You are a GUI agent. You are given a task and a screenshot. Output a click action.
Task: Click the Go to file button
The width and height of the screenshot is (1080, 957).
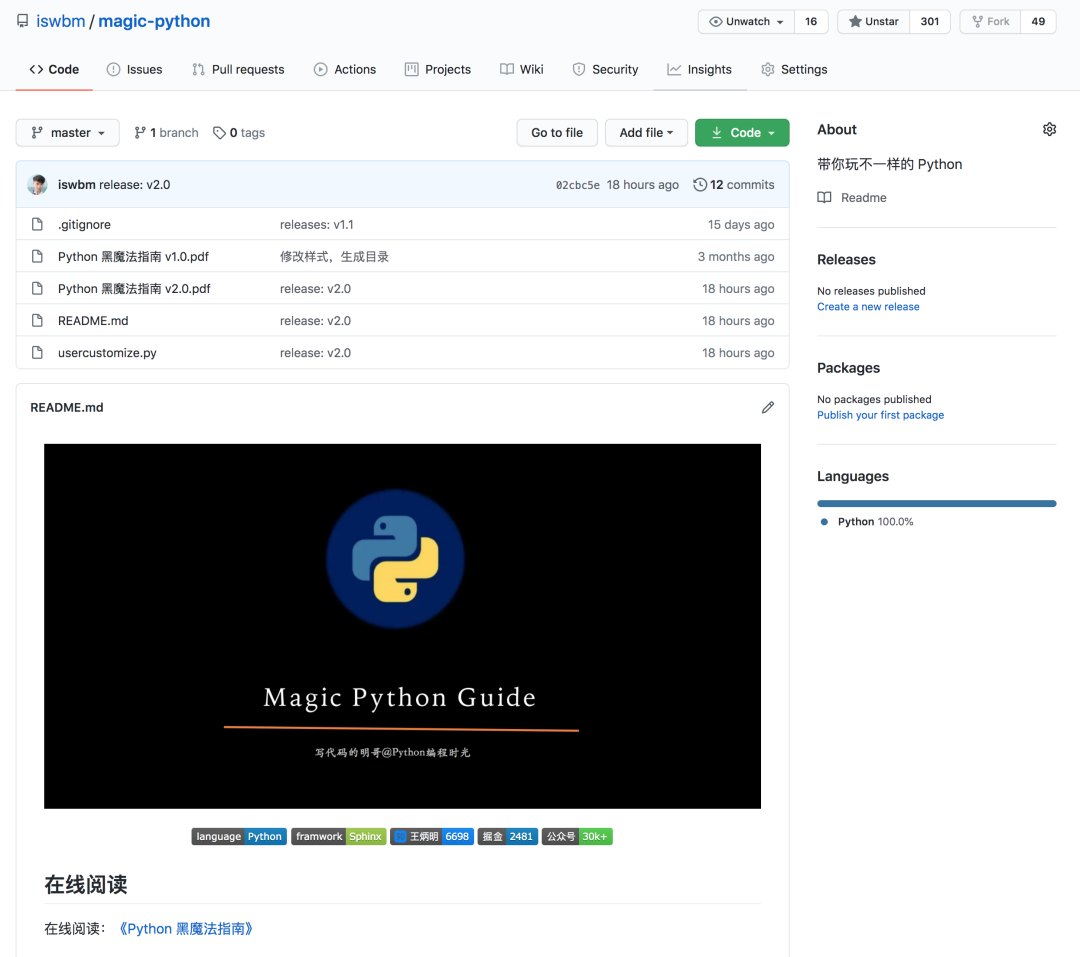557,133
